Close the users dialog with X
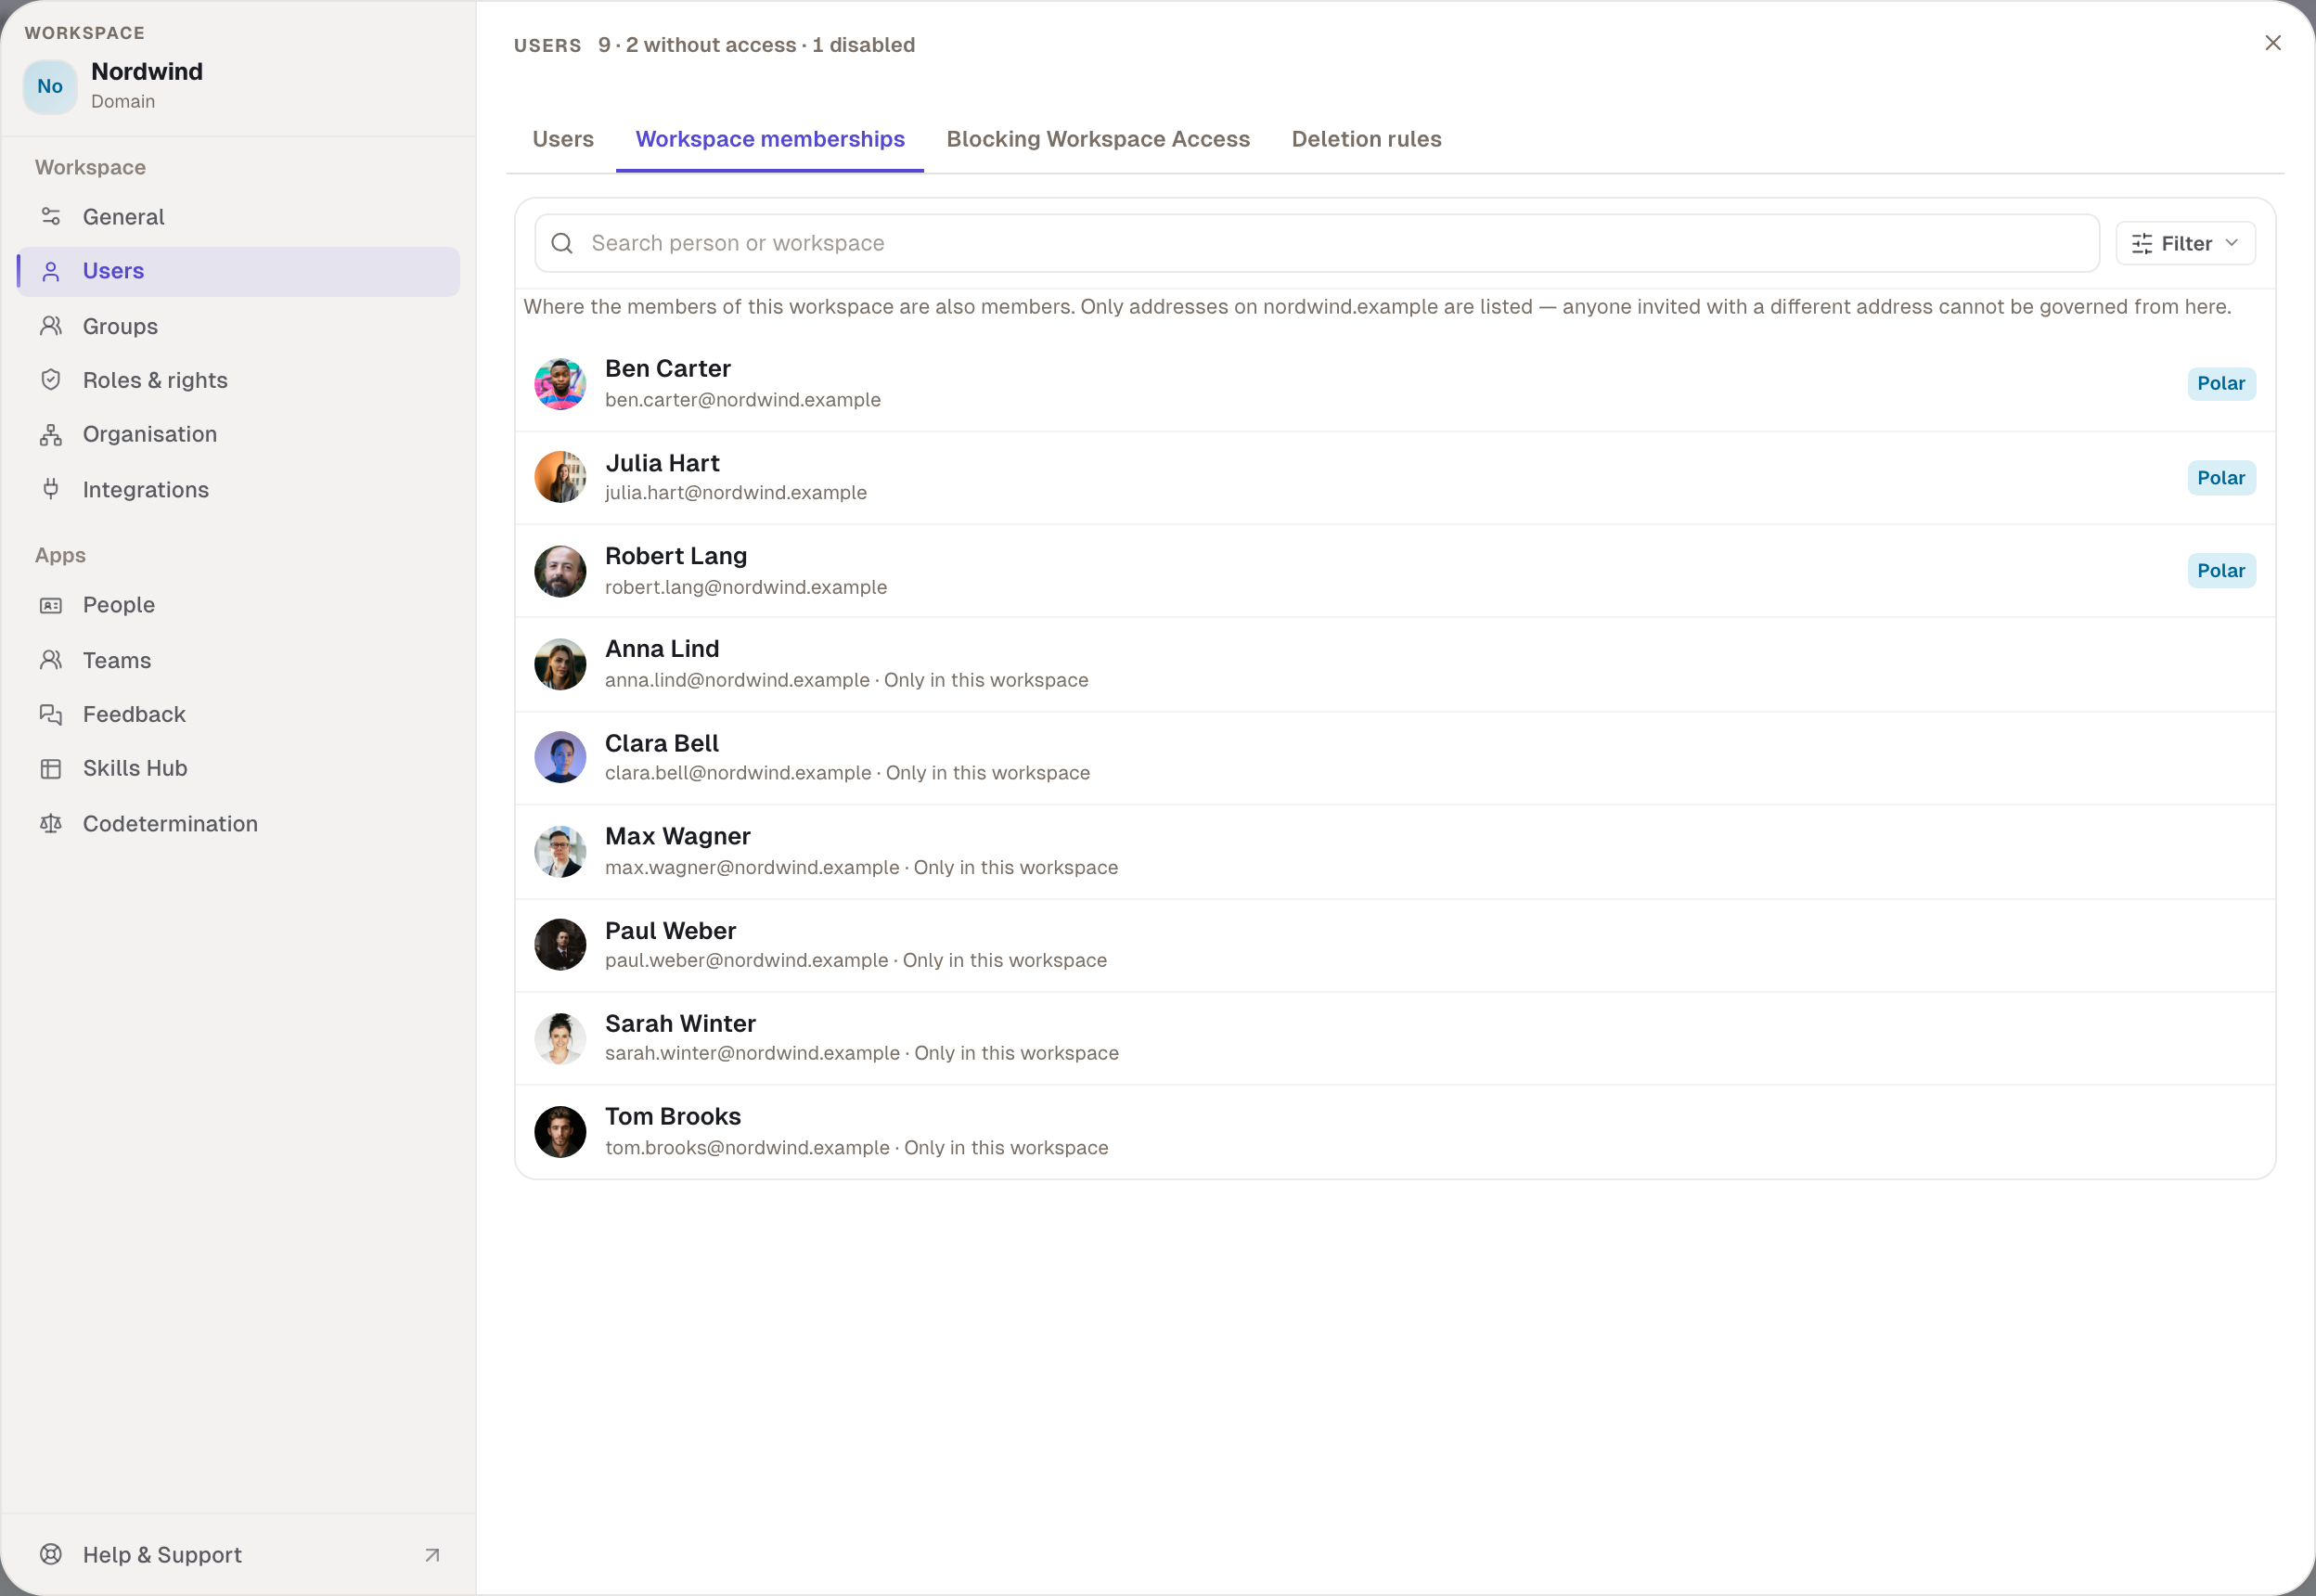 pyautogui.click(x=2273, y=43)
